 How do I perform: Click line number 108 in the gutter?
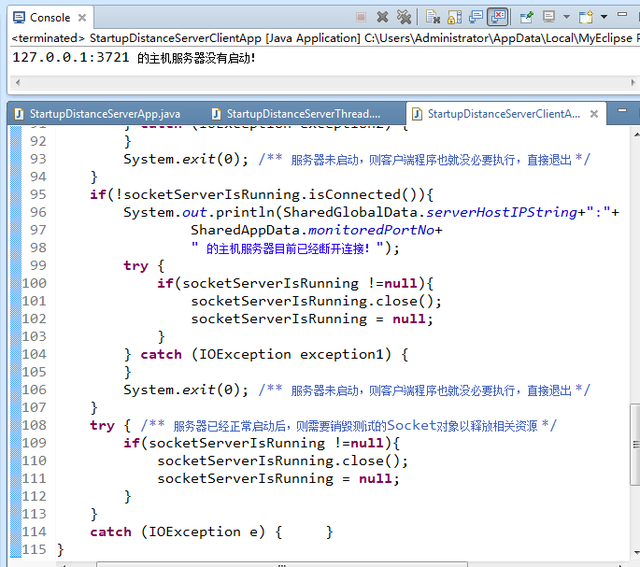point(34,425)
